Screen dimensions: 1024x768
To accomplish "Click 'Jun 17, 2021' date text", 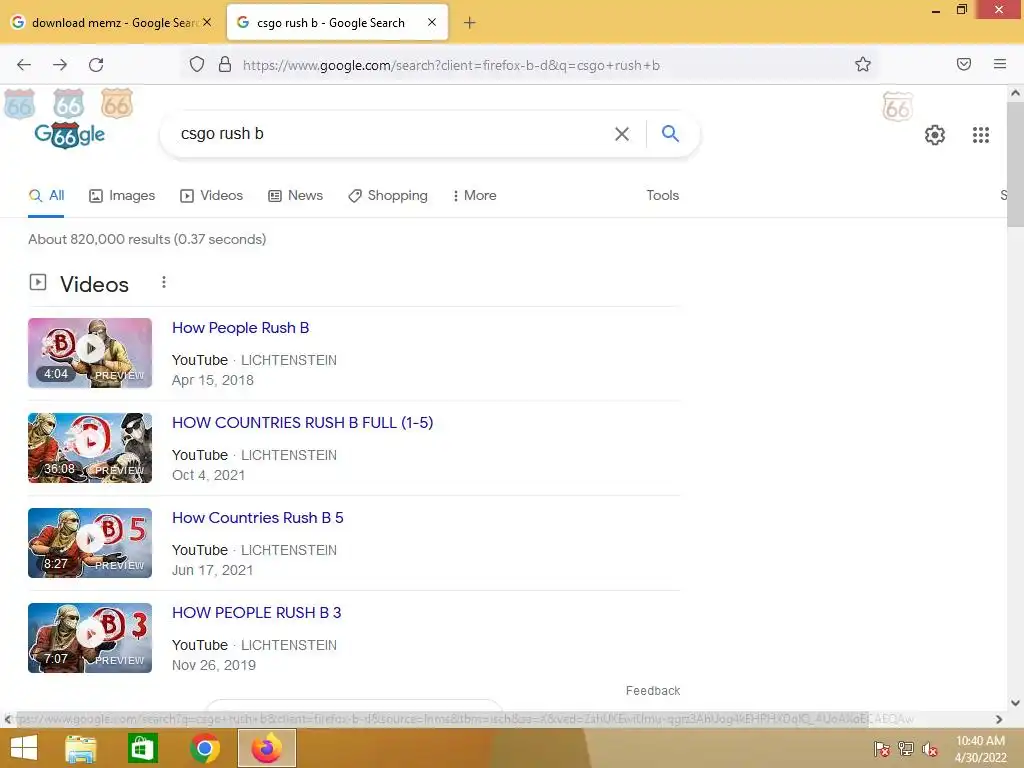I will click(x=212, y=570).
